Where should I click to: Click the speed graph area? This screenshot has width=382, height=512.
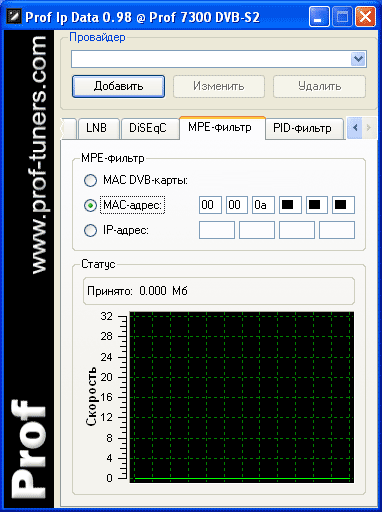(242, 397)
